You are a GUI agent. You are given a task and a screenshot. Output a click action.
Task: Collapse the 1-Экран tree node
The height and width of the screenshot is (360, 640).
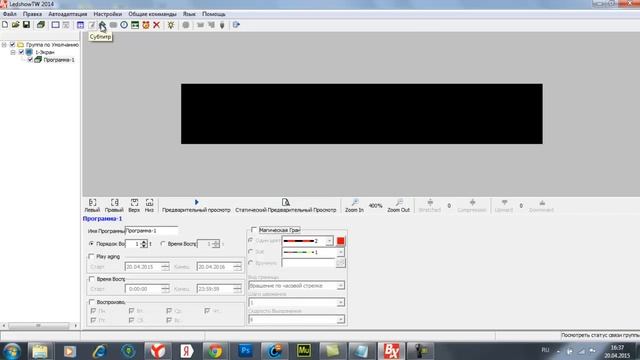(x=13, y=52)
